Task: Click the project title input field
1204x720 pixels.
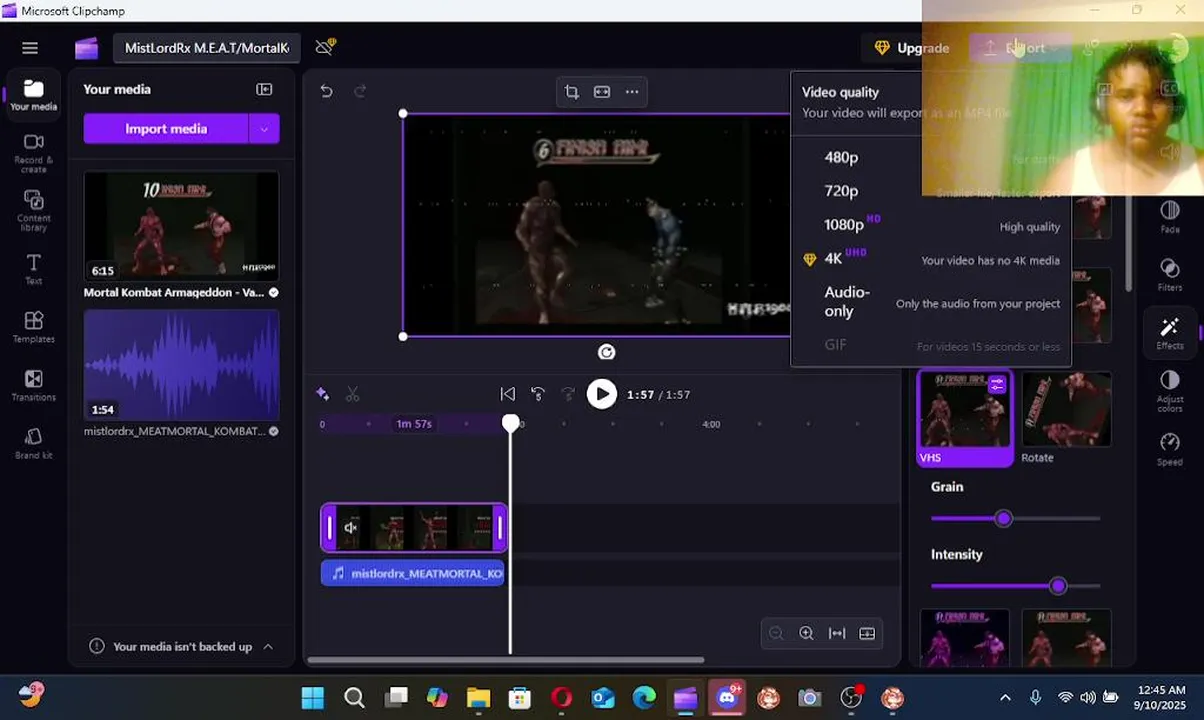Action: tap(207, 48)
